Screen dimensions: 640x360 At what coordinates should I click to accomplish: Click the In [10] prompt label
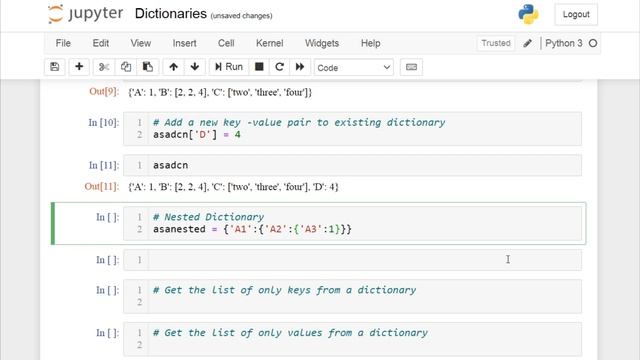(x=104, y=122)
